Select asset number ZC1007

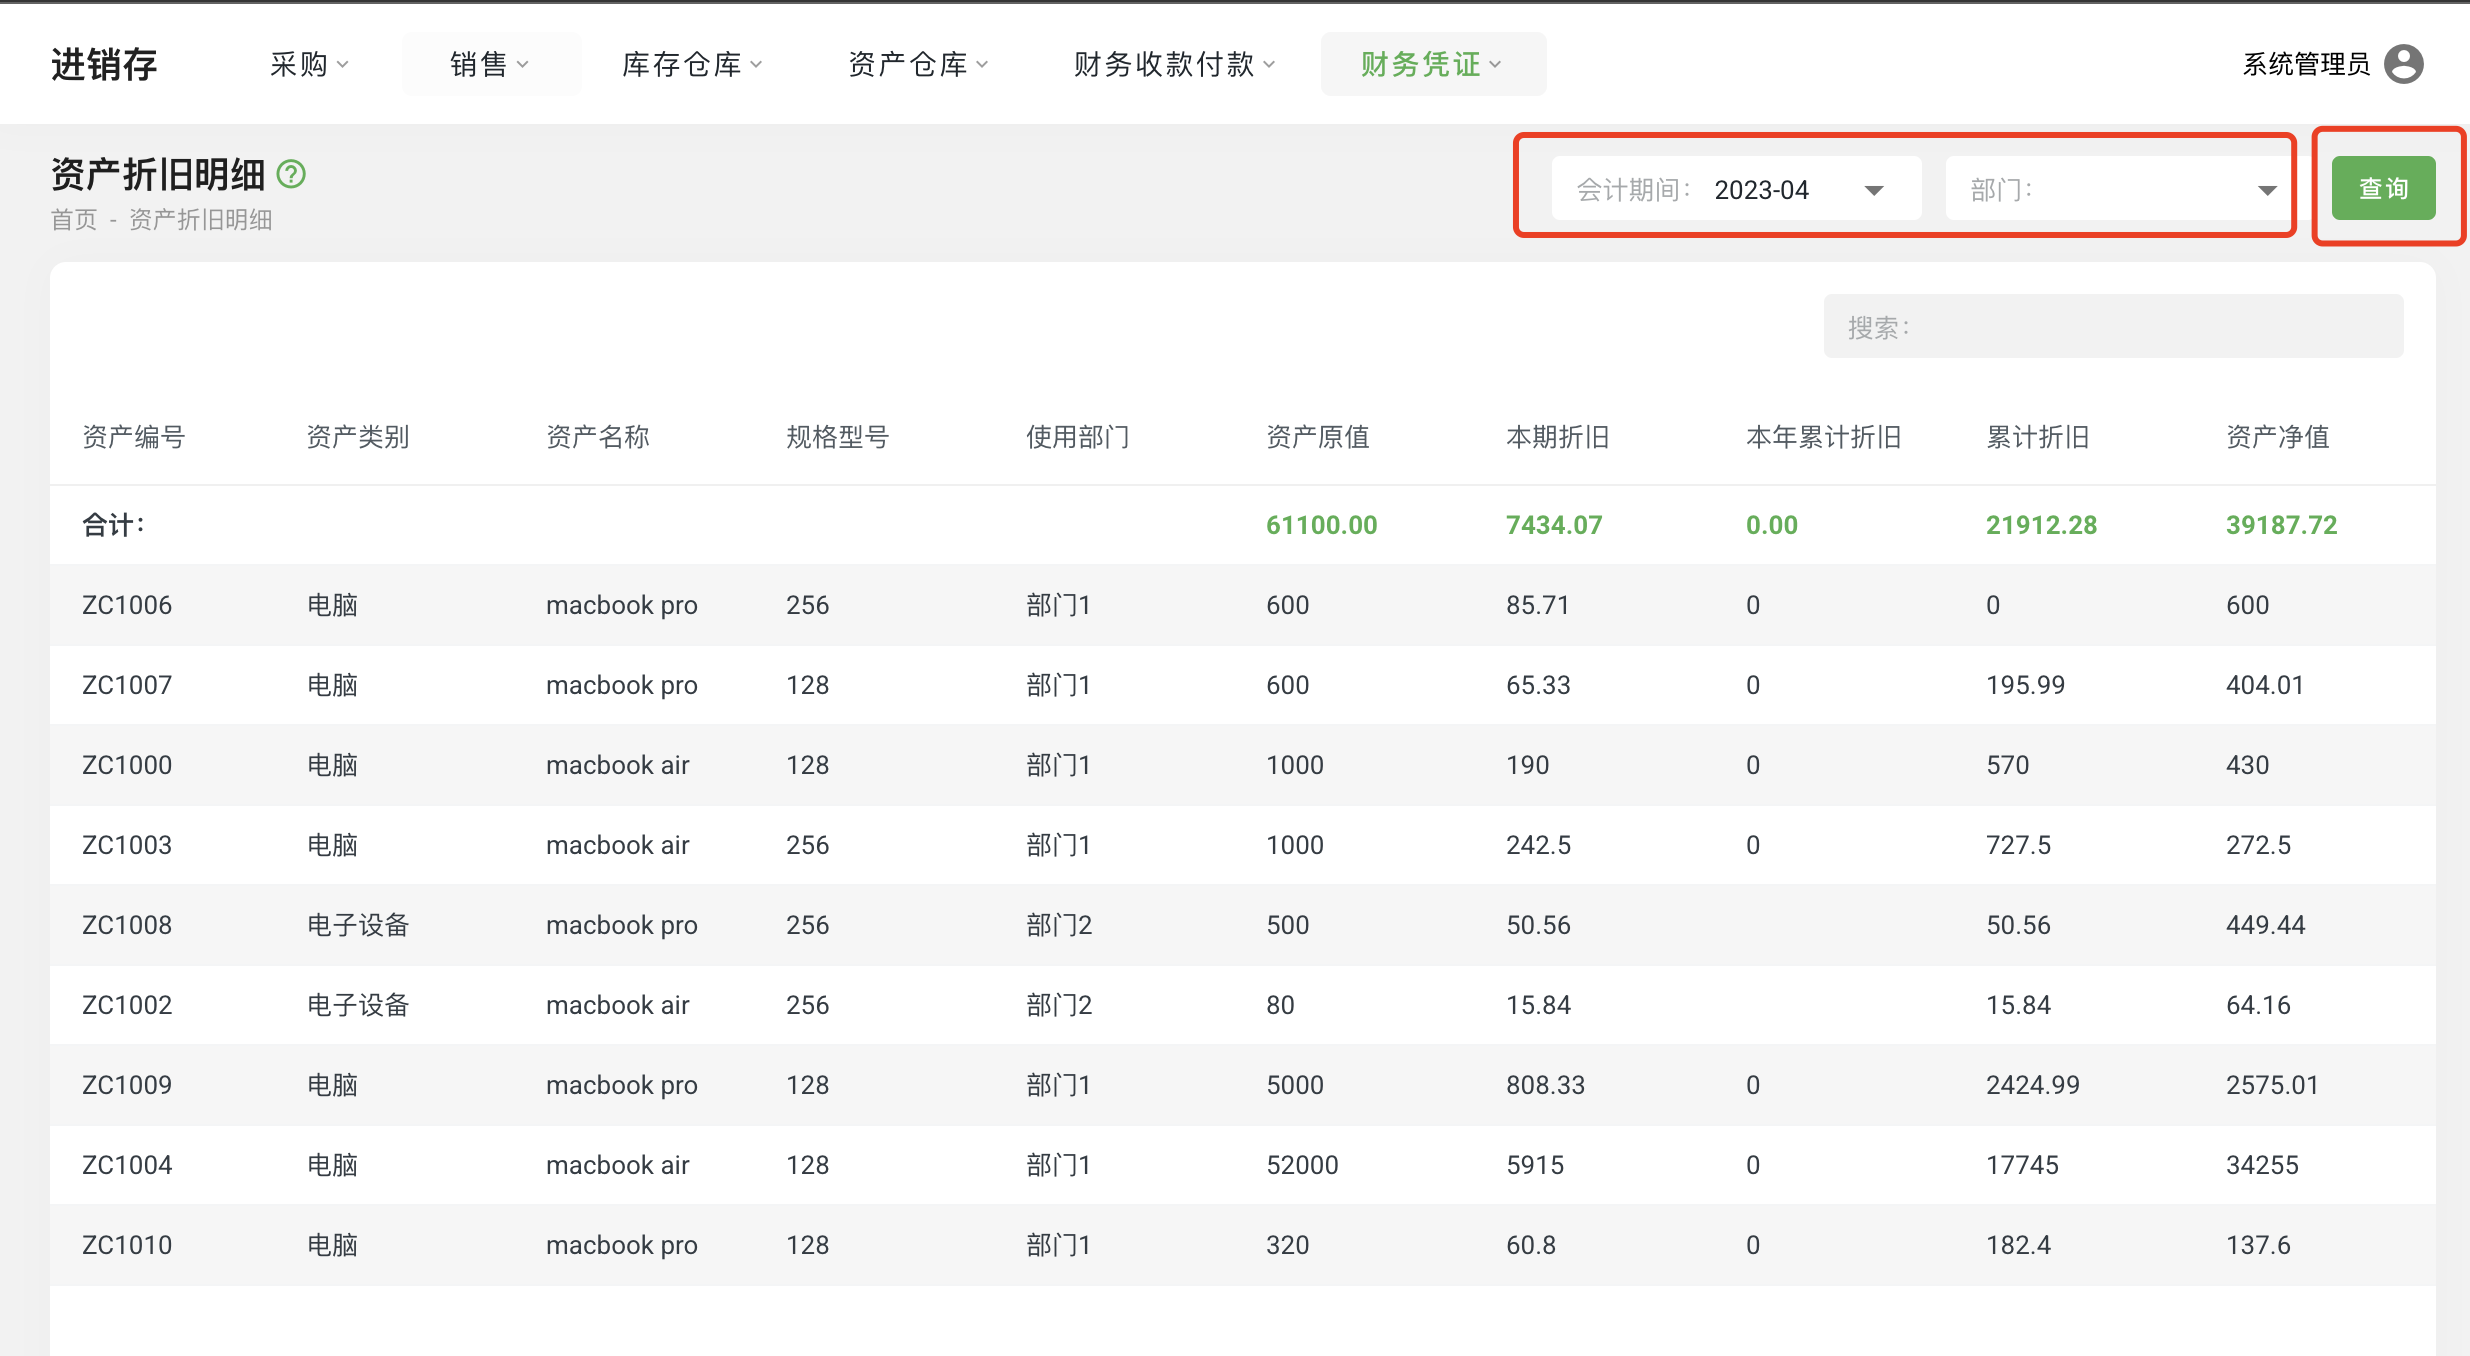coord(127,685)
